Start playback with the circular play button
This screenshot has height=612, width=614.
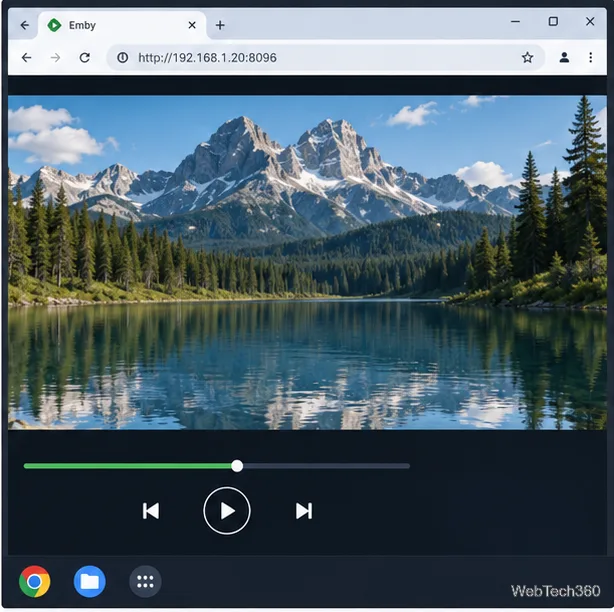click(227, 511)
